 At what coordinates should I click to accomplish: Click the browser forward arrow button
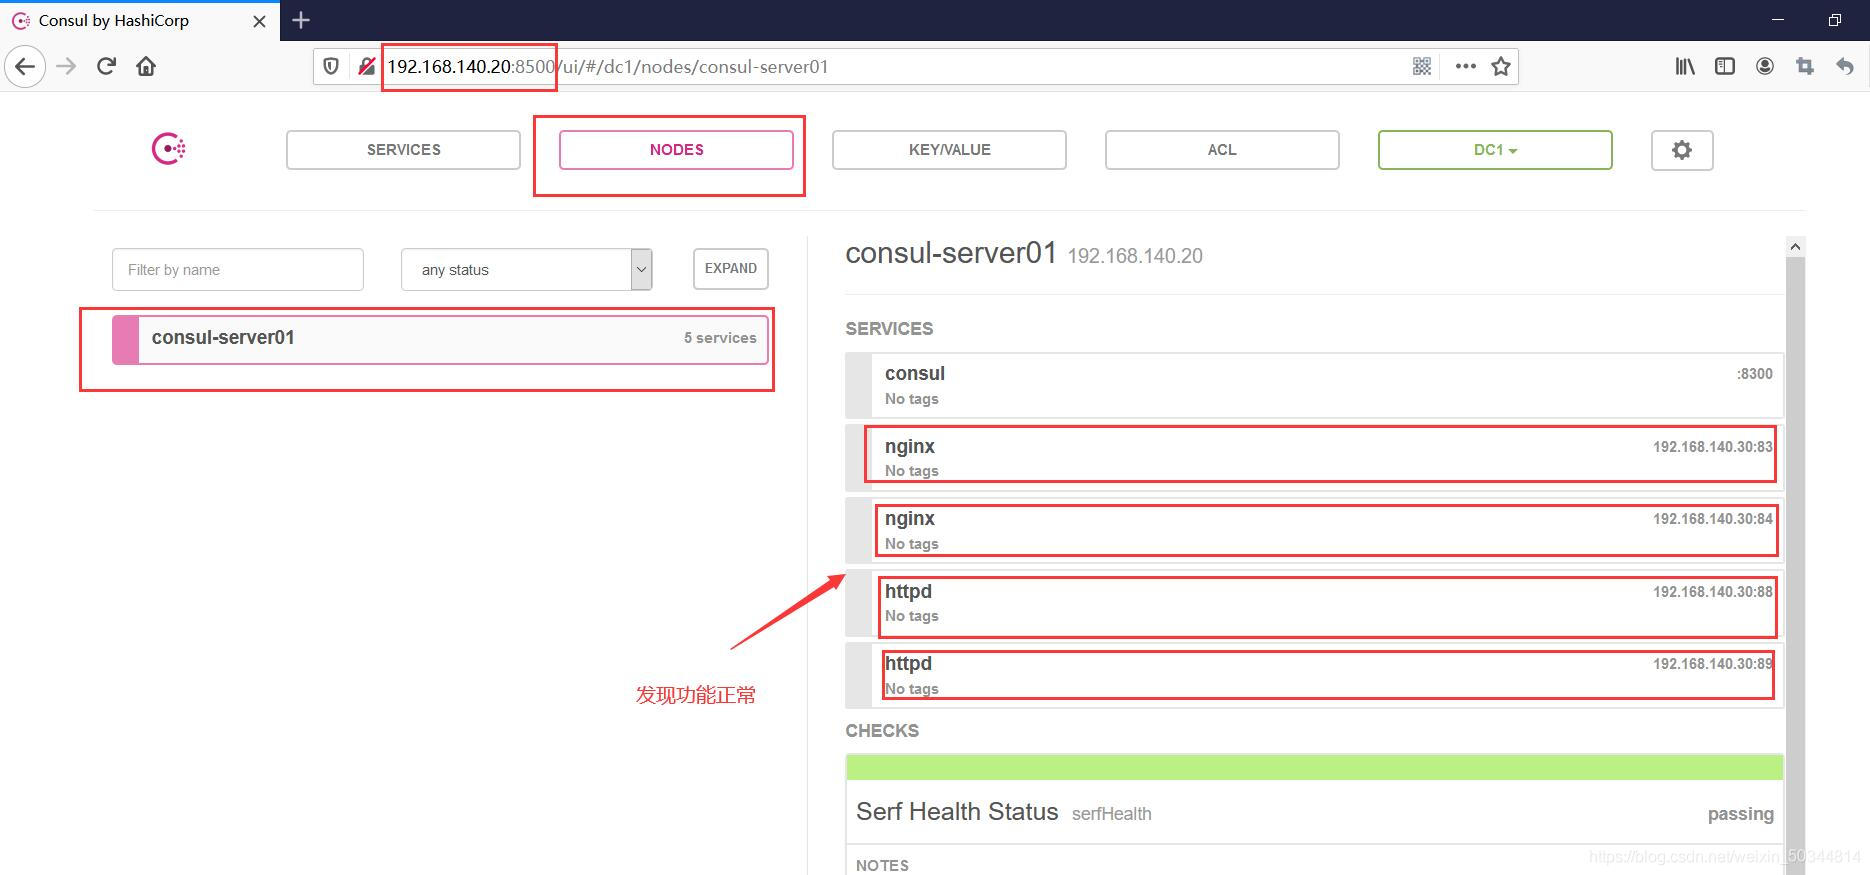point(66,67)
